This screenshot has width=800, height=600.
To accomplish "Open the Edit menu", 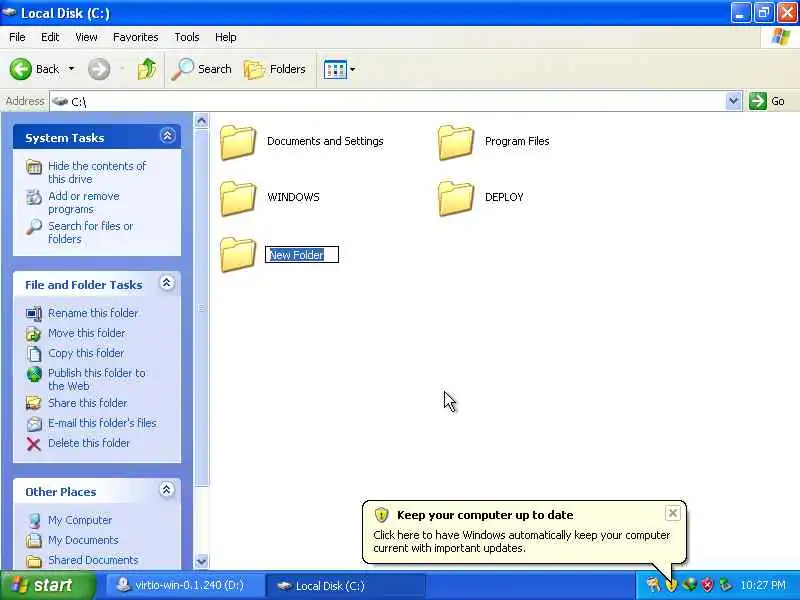I will click(50, 37).
